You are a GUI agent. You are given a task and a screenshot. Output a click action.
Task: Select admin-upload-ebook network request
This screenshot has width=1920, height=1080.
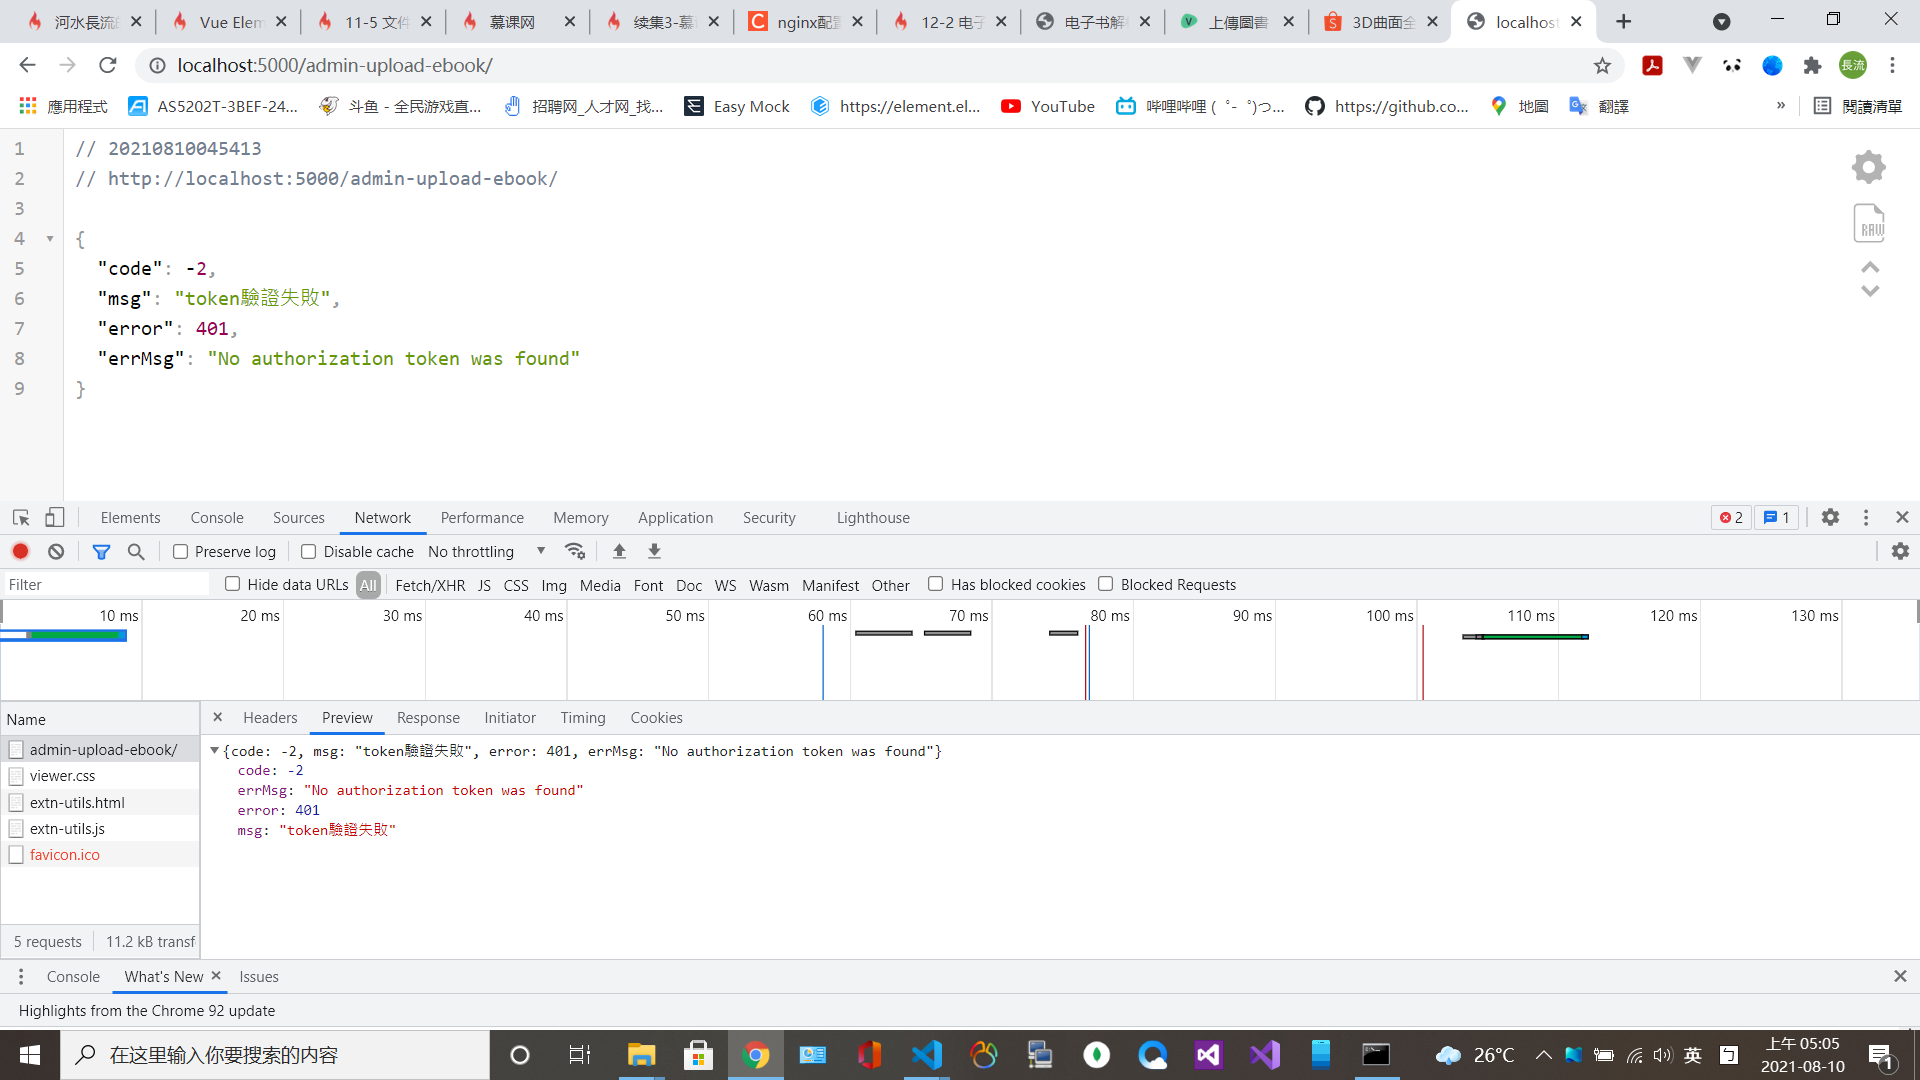coord(104,749)
